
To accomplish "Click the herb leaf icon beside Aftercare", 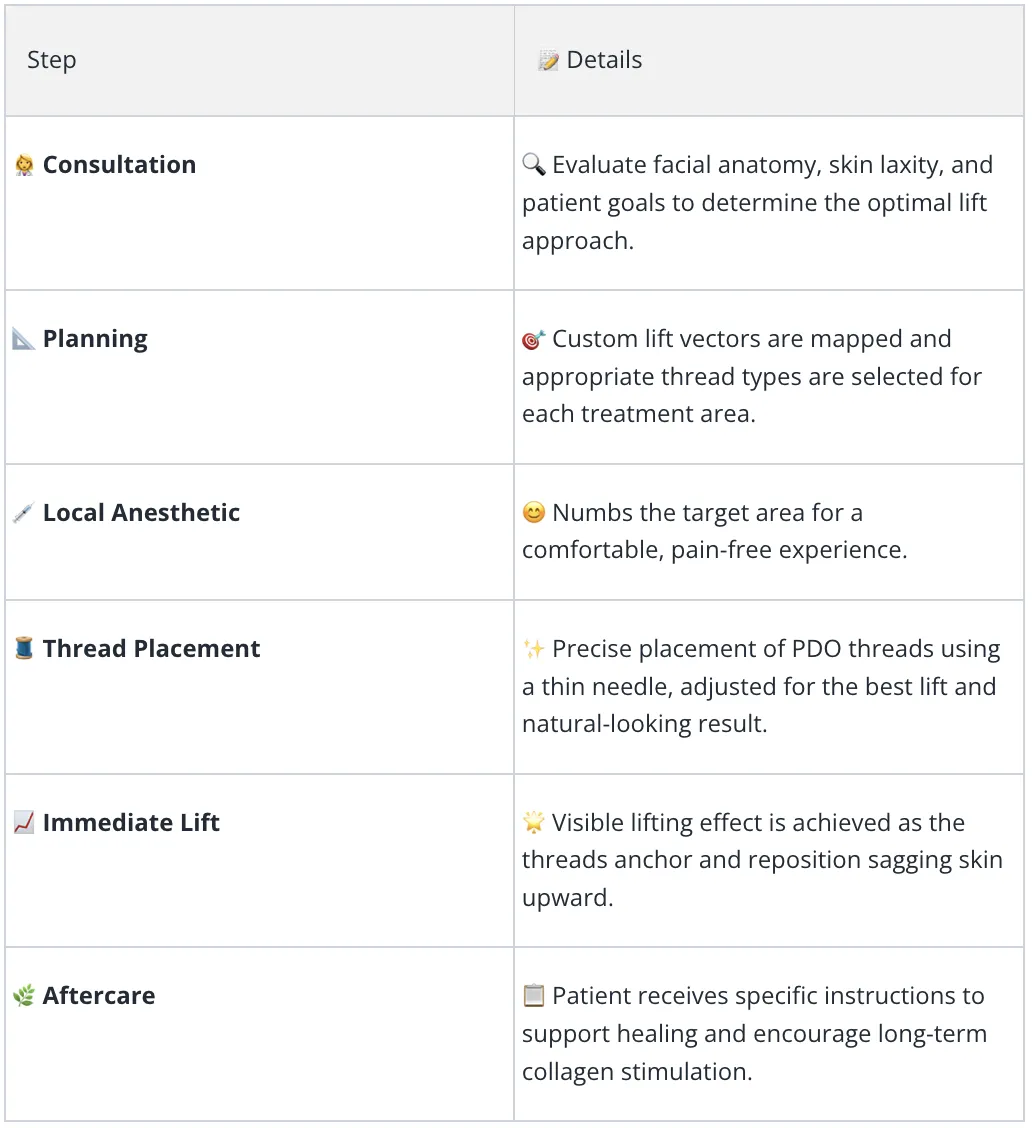I will coord(24,996).
